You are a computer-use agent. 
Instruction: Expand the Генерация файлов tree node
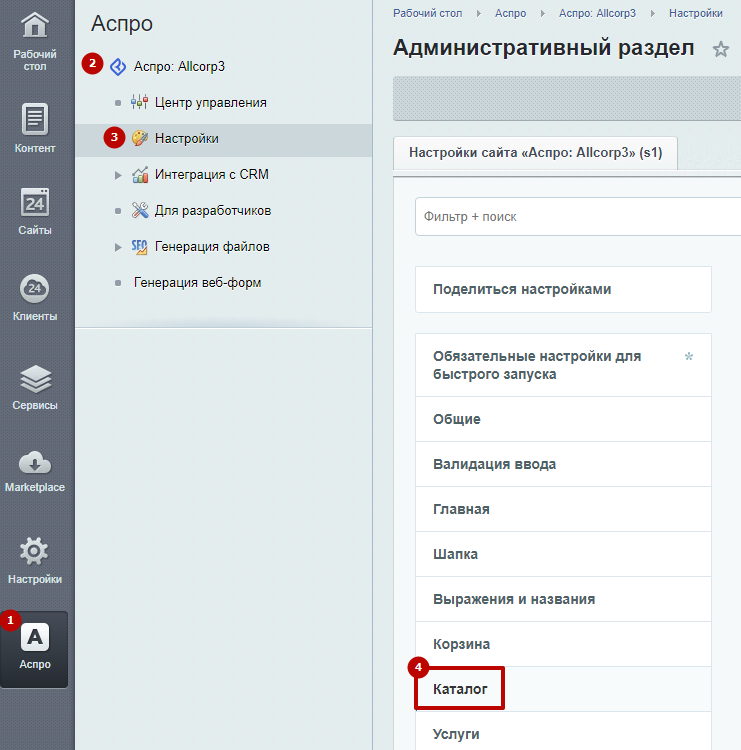118,247
